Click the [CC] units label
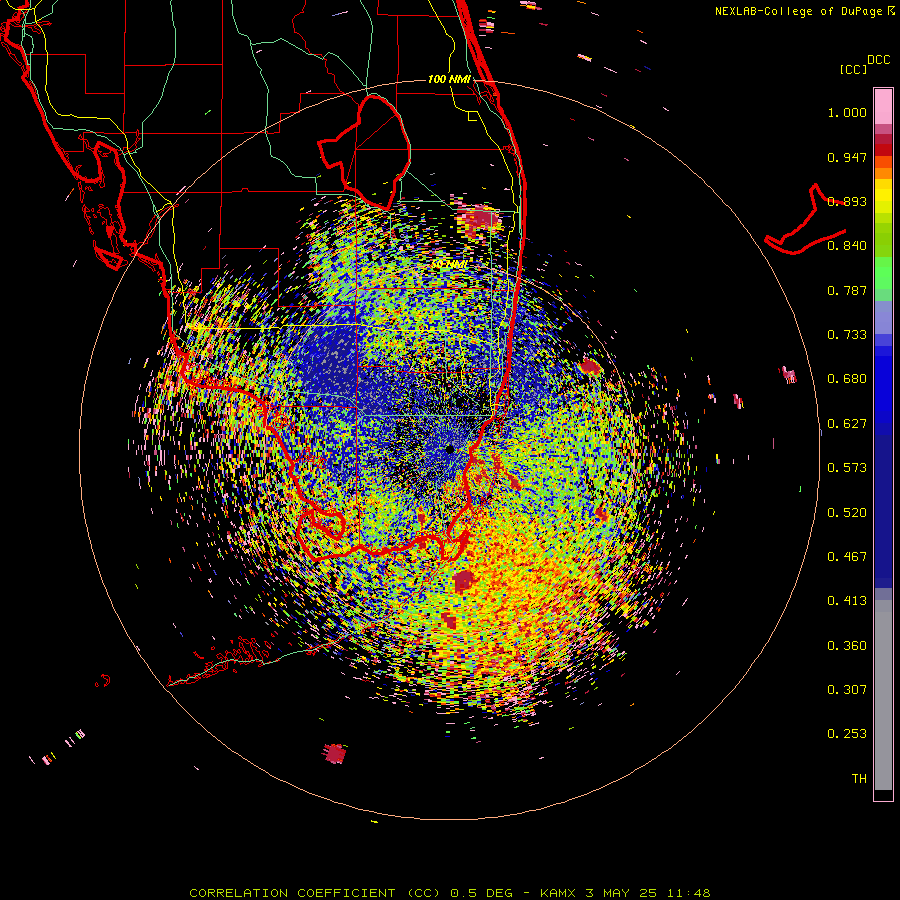The image size is (900, 900). (853, 69)
